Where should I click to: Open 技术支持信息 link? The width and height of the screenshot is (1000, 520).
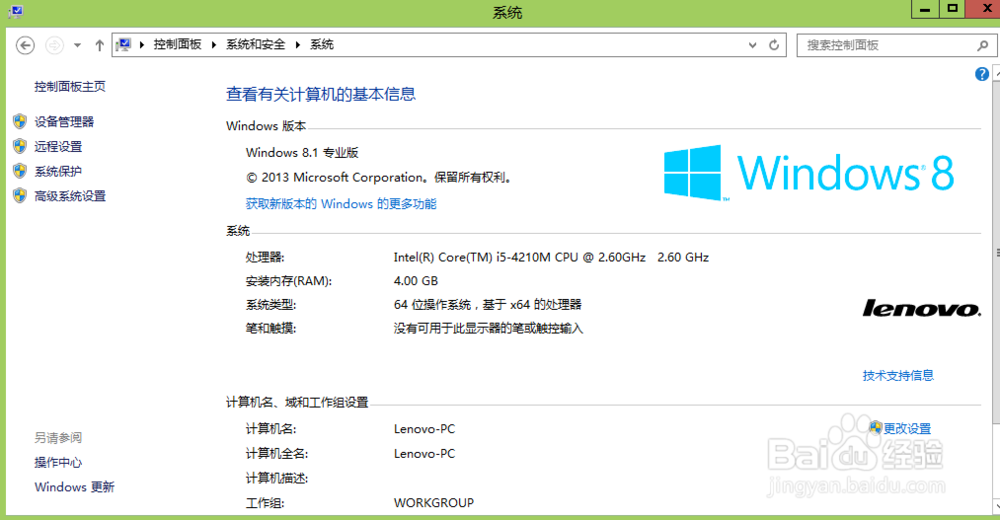coord(898,376)
